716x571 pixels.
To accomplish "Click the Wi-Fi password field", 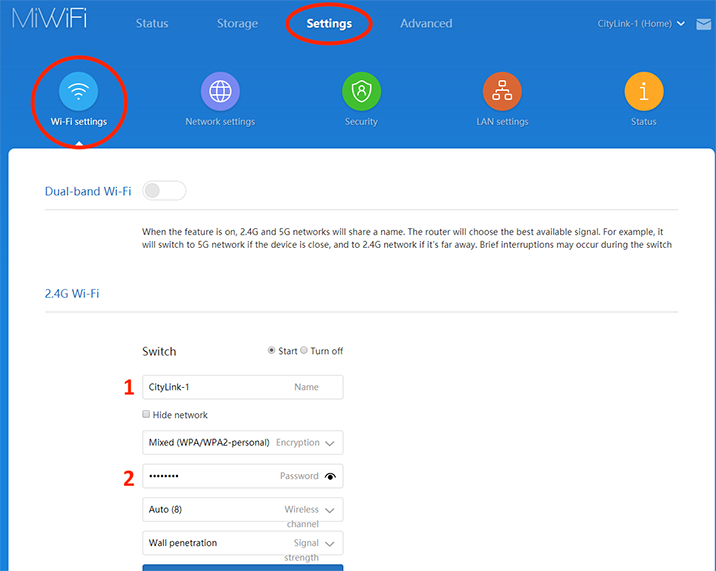I will [x=242, y=476].
